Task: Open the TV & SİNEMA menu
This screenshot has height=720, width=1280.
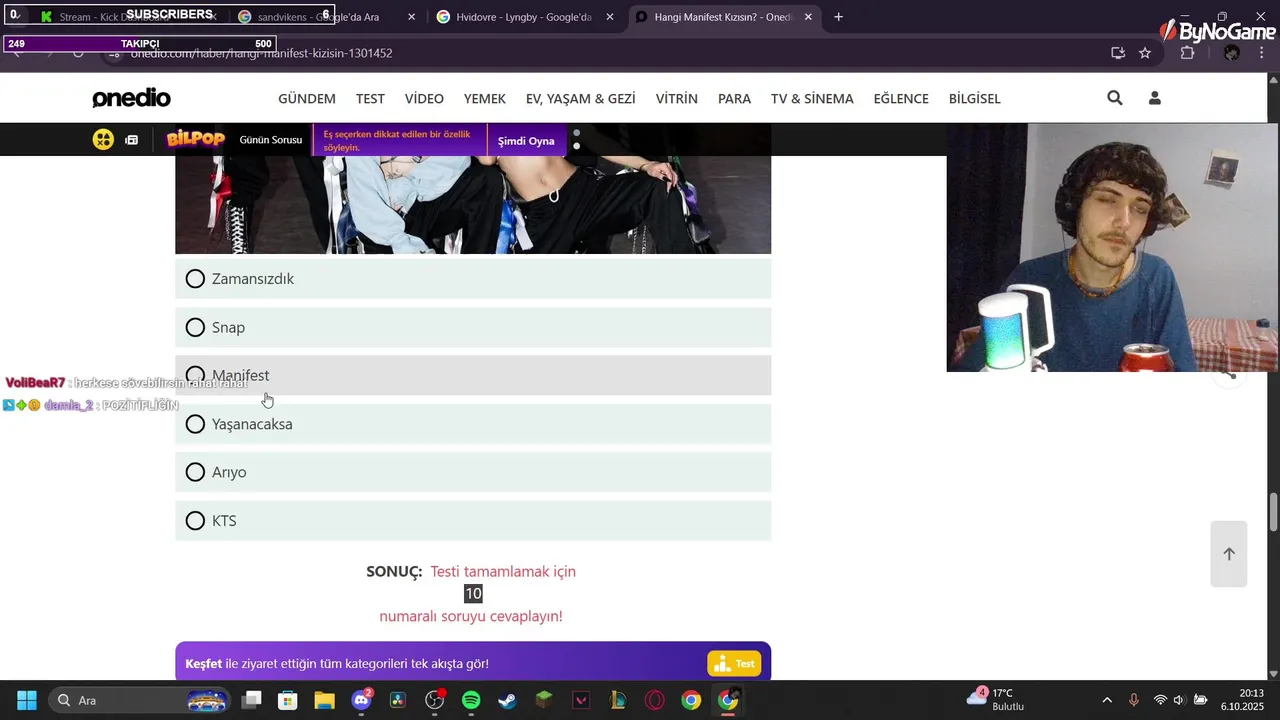Action: point(812,98)
